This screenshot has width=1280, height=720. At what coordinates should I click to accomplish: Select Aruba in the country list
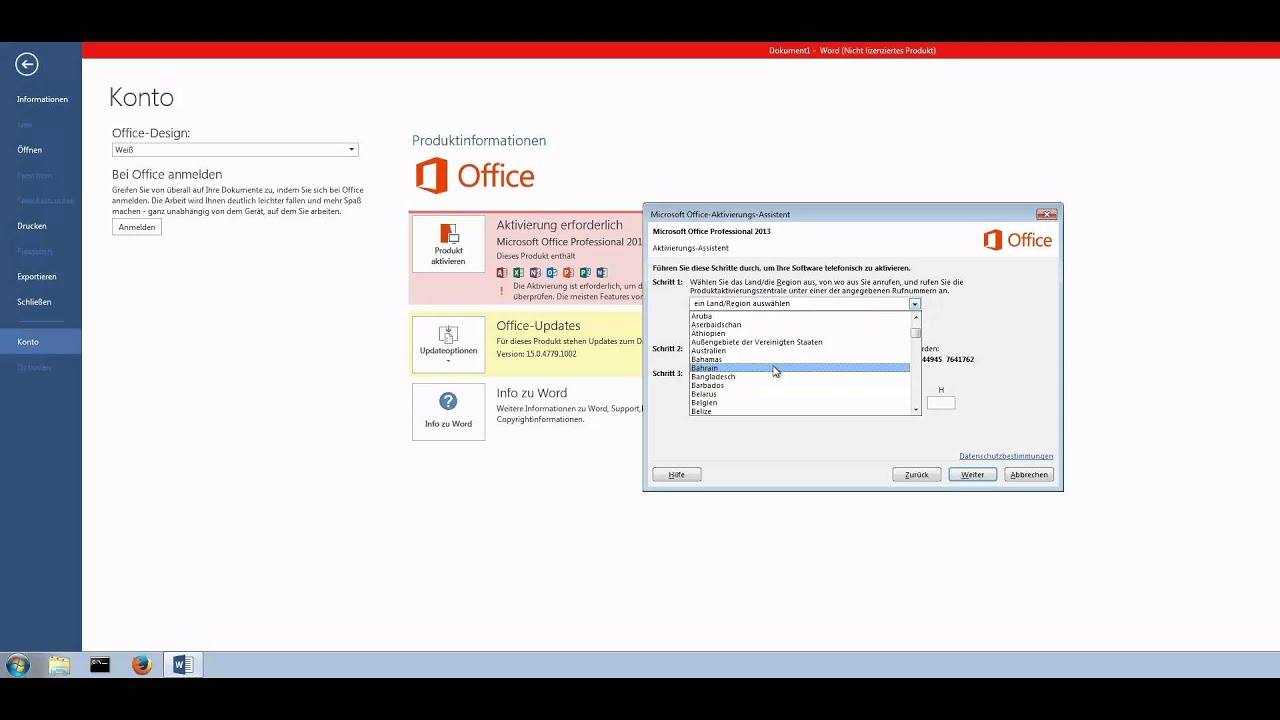pyautogui.click(x=800, y=316)
